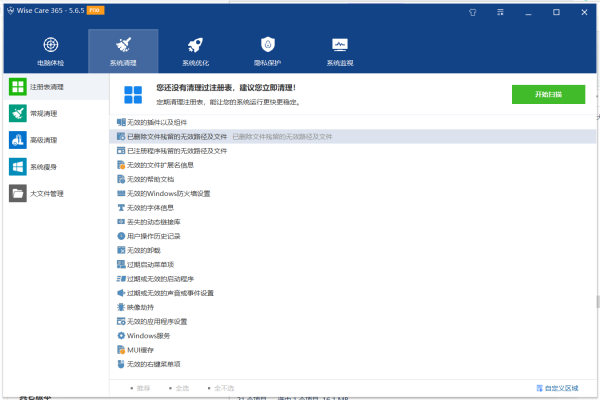The height and width of the screenshot is (400, 600).
Task: Select the Windows服务 item
Action: pos(143,336)
